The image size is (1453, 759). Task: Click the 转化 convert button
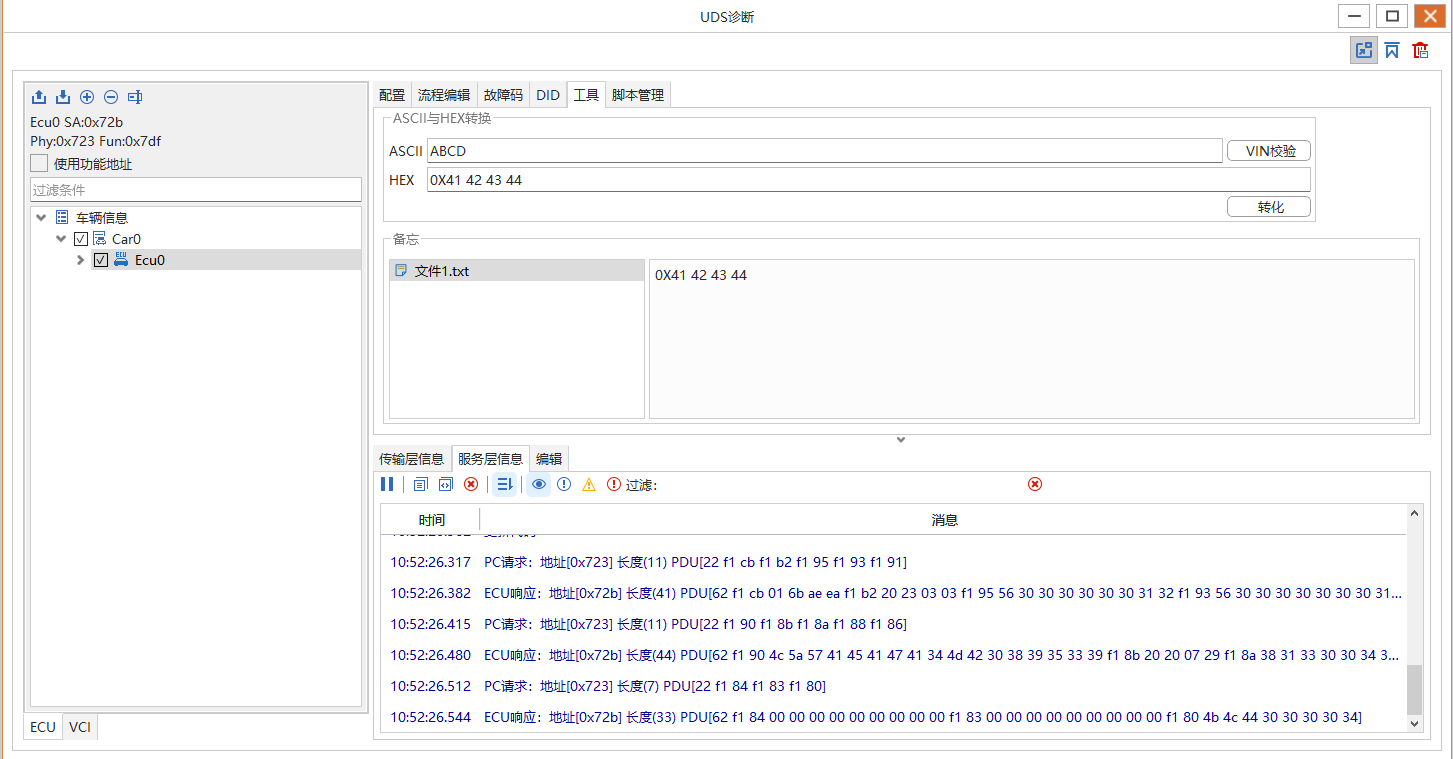[x=1269, y=207]
